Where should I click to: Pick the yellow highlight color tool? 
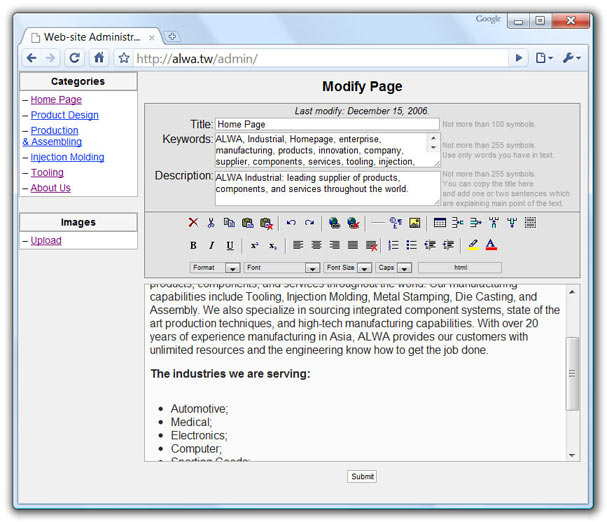tap(473, 245)
